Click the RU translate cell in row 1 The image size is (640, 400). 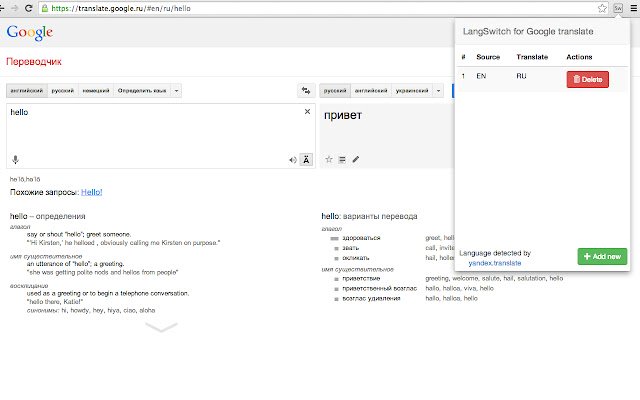(x=521, y=76)
